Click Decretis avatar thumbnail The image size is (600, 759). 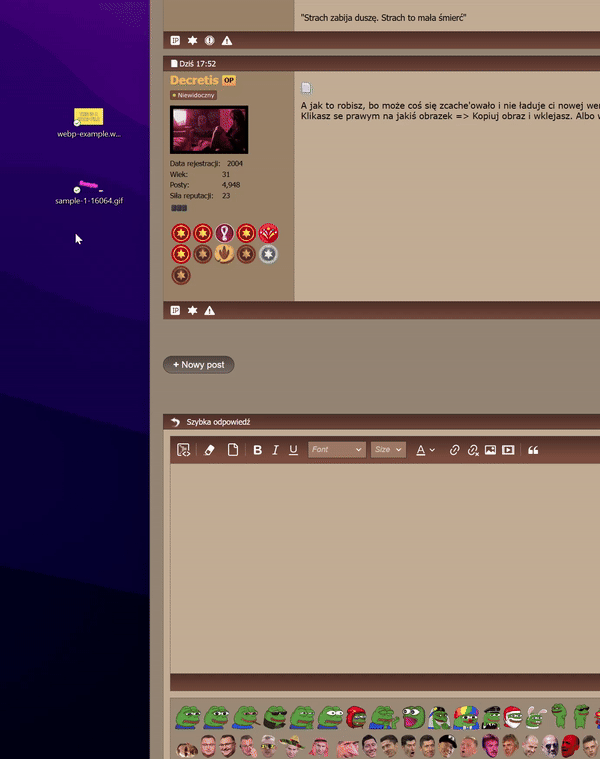pos(209,129)
